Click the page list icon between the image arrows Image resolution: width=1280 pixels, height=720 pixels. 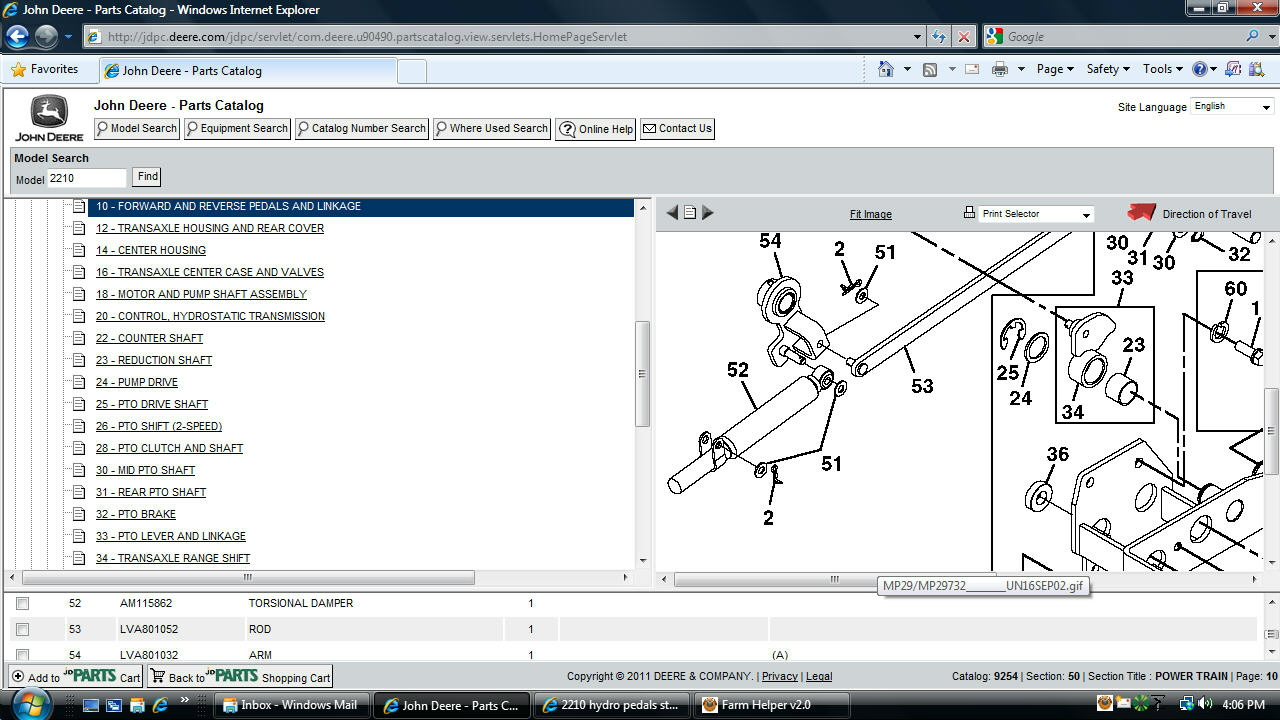tap(690, 213)
